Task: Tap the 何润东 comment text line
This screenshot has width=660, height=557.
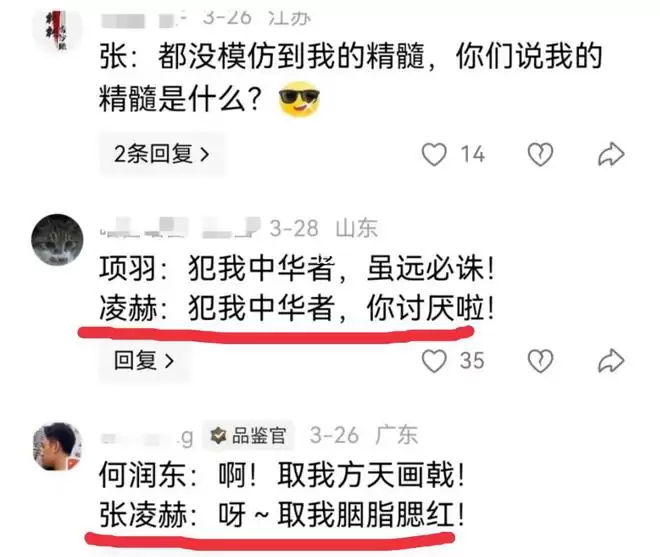Action: click(x=282, y=475)
